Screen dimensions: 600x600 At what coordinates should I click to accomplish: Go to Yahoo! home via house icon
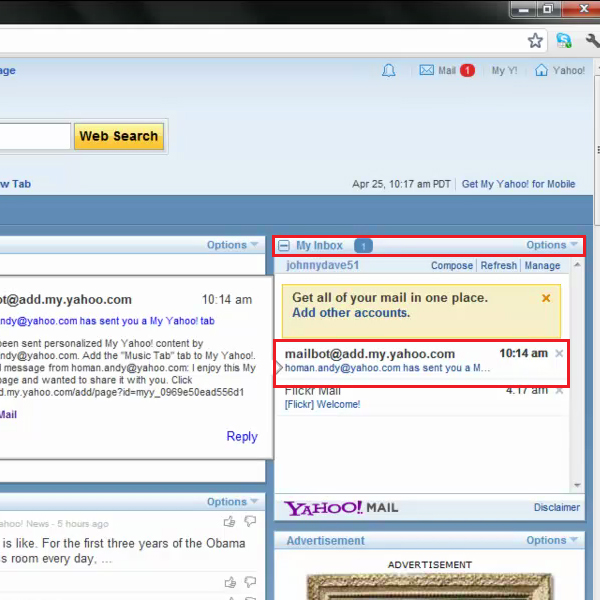click(x=541, y=70)
